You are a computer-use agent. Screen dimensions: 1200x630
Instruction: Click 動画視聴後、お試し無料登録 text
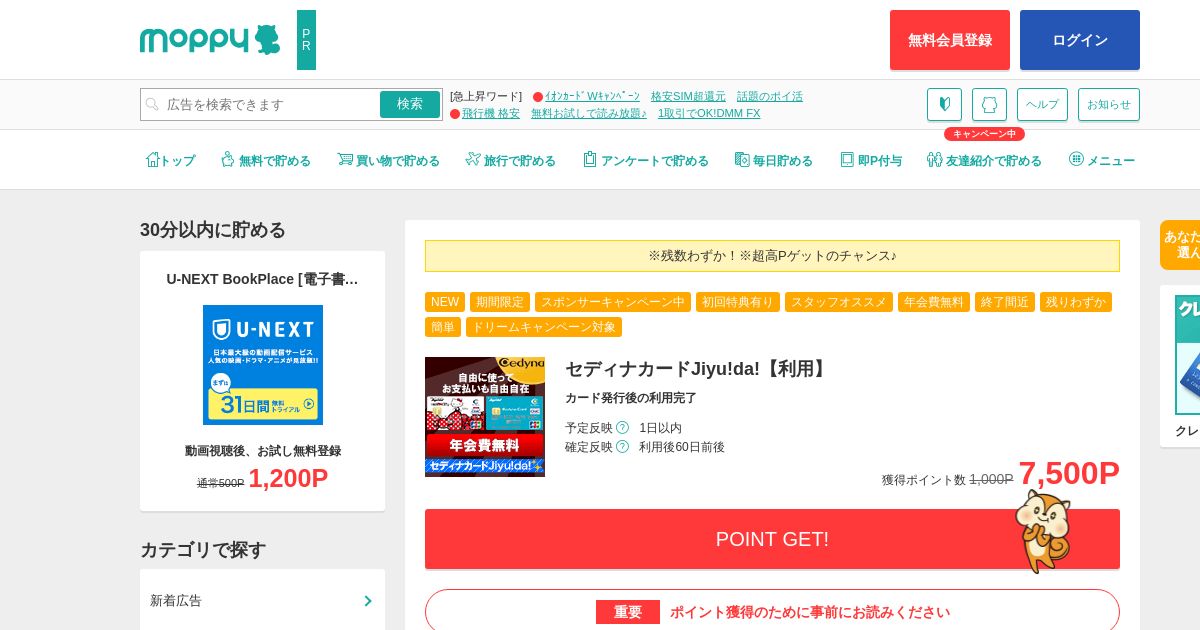[263, 451]
